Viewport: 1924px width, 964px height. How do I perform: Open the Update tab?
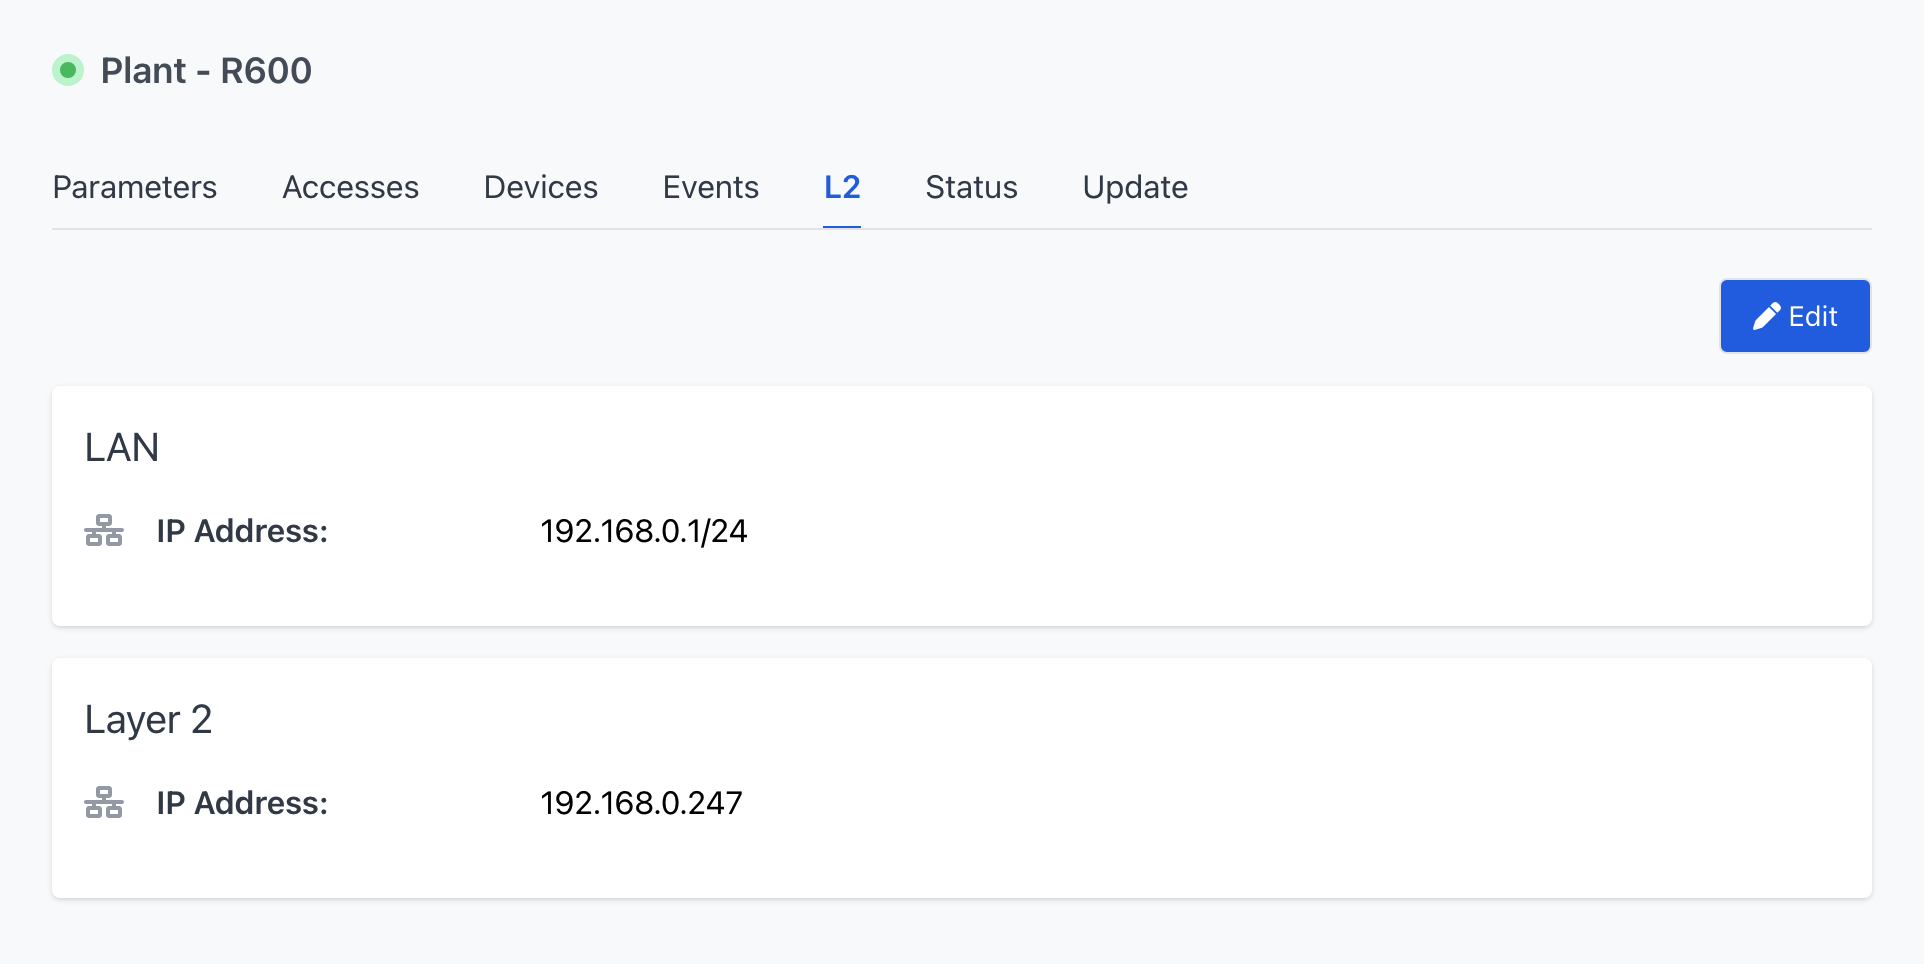pos(1135,187)
